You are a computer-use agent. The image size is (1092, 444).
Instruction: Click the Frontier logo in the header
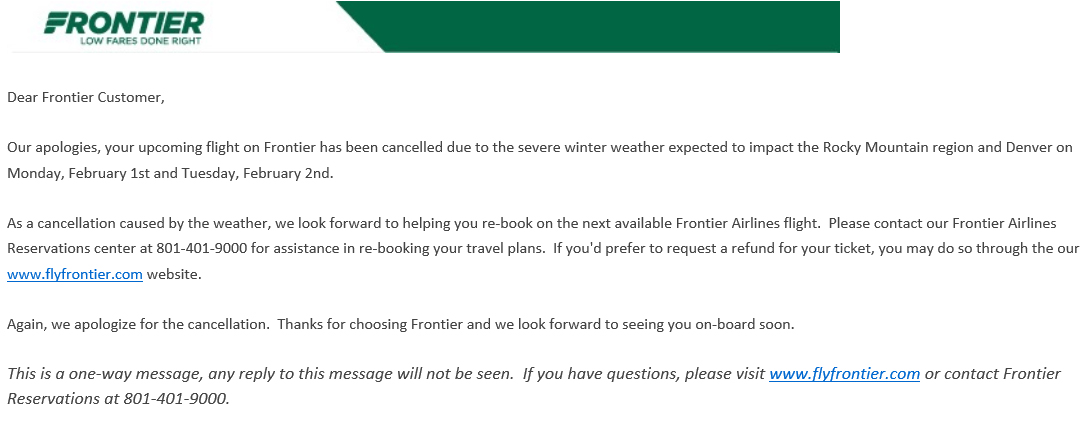[x=124, y=23]
